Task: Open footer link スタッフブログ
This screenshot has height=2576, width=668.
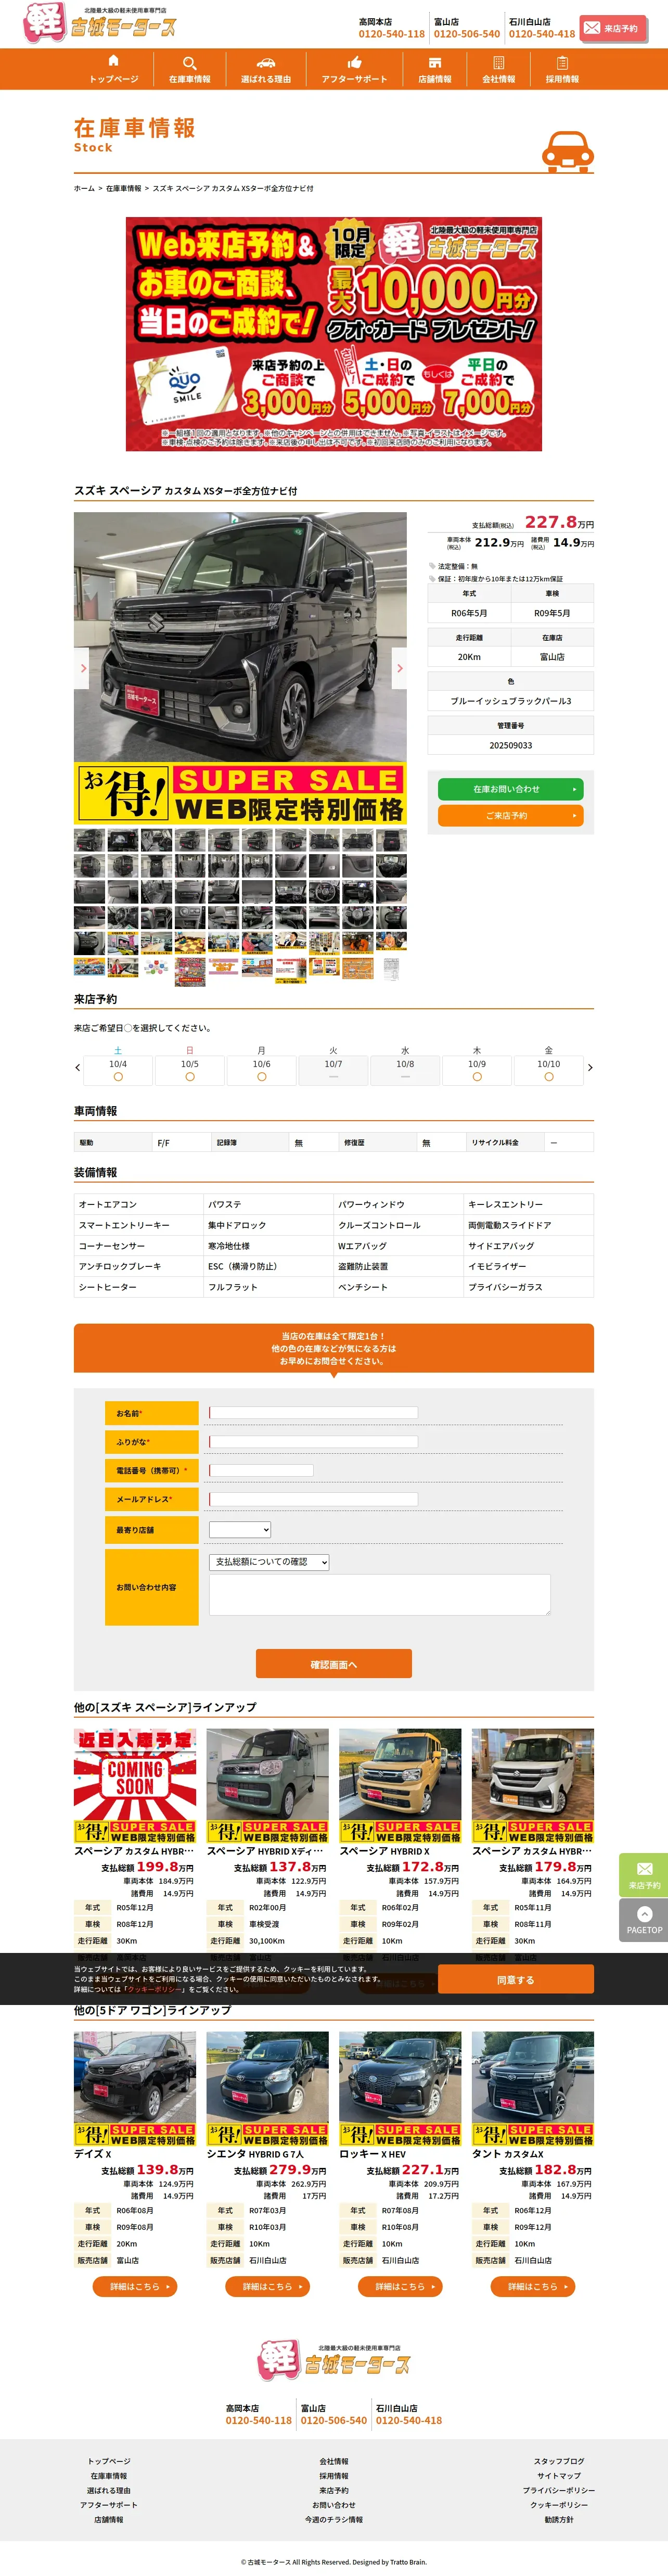Action: pos(559,2462)
